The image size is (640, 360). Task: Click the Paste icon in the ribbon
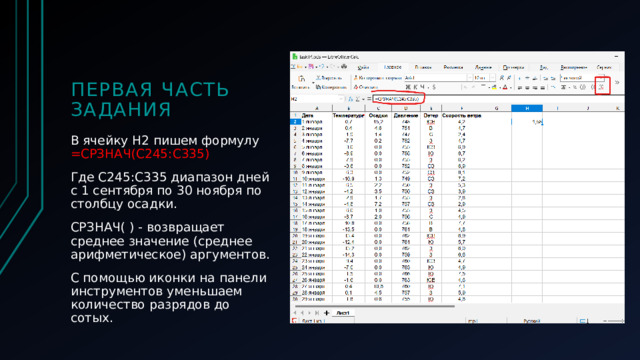click(301, 78)
